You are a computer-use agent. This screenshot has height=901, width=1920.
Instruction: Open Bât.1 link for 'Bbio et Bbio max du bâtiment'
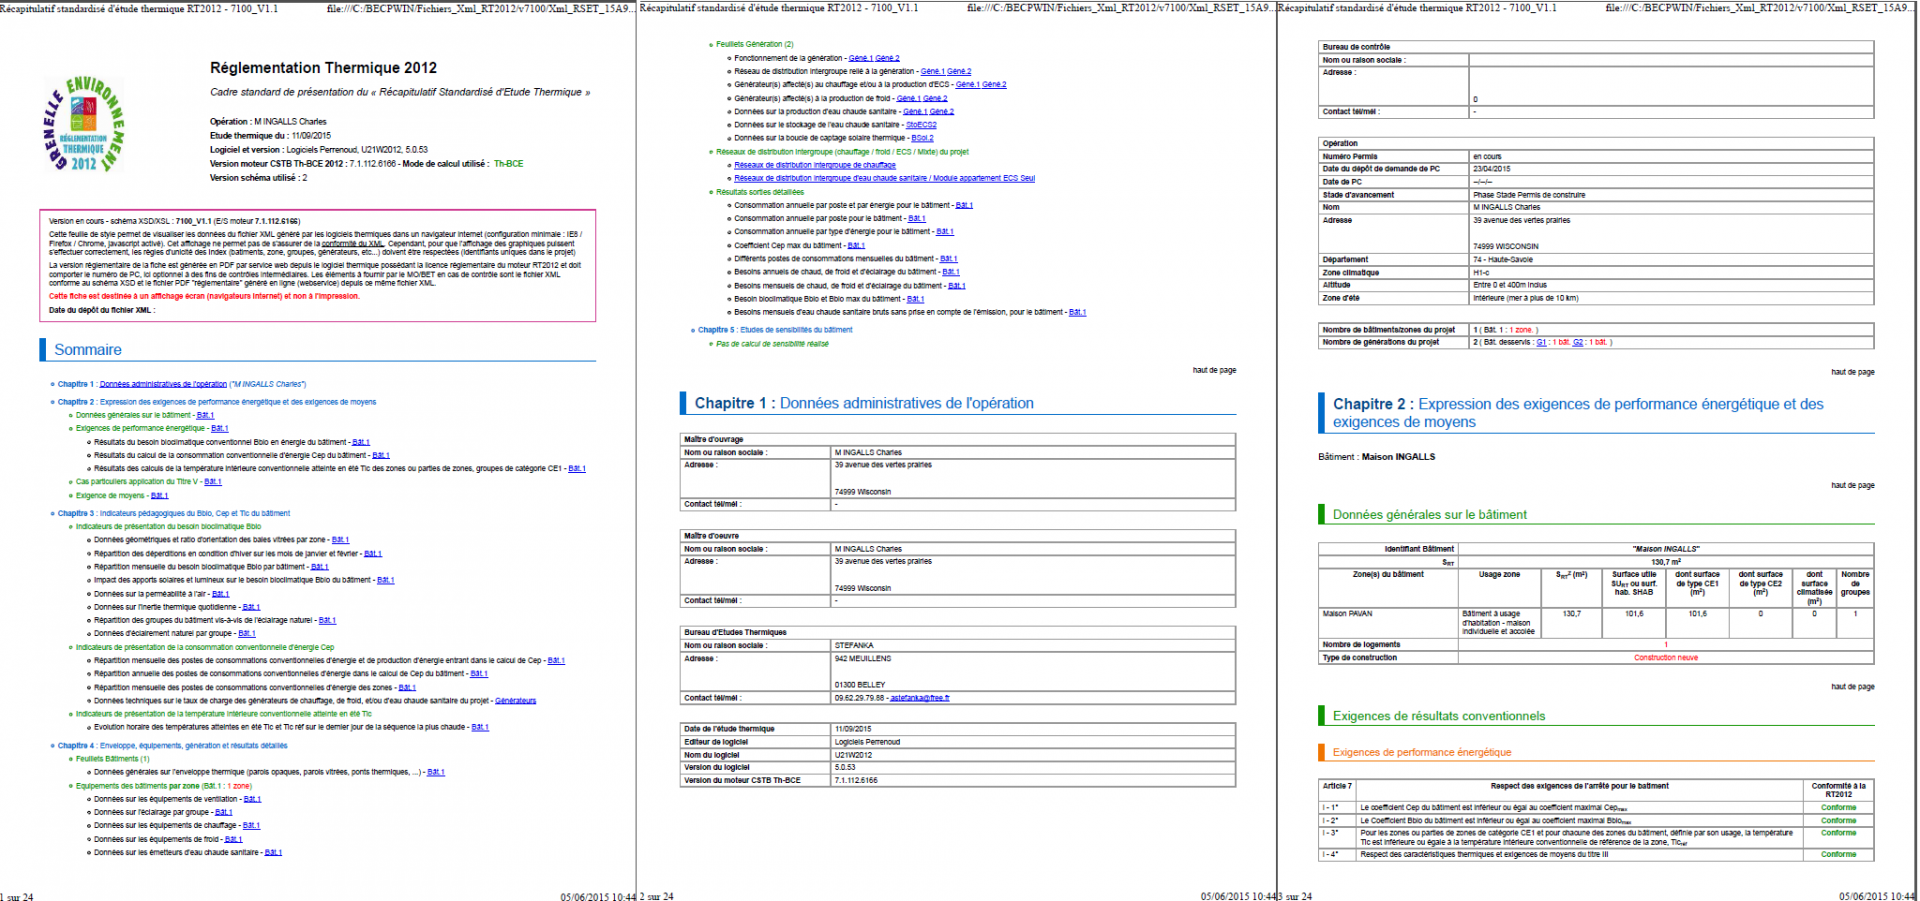coord(915,299)
